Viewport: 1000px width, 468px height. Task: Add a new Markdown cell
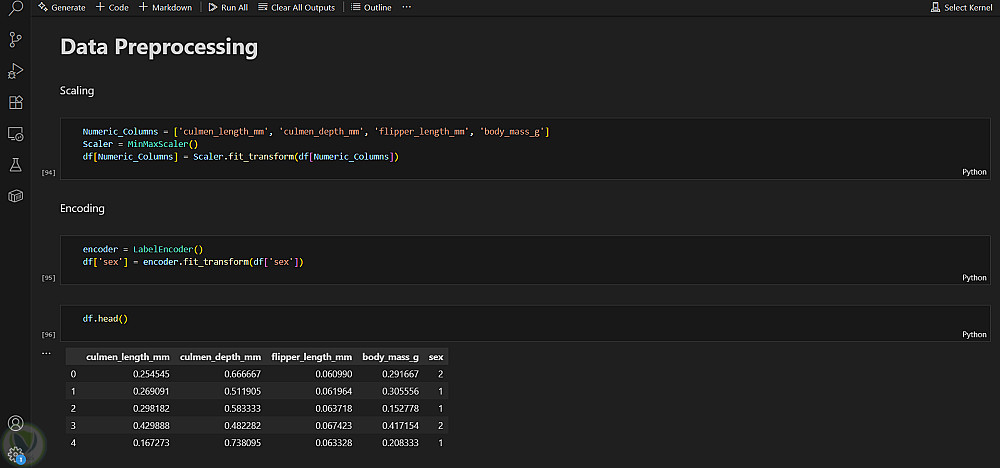coord(165,7)
